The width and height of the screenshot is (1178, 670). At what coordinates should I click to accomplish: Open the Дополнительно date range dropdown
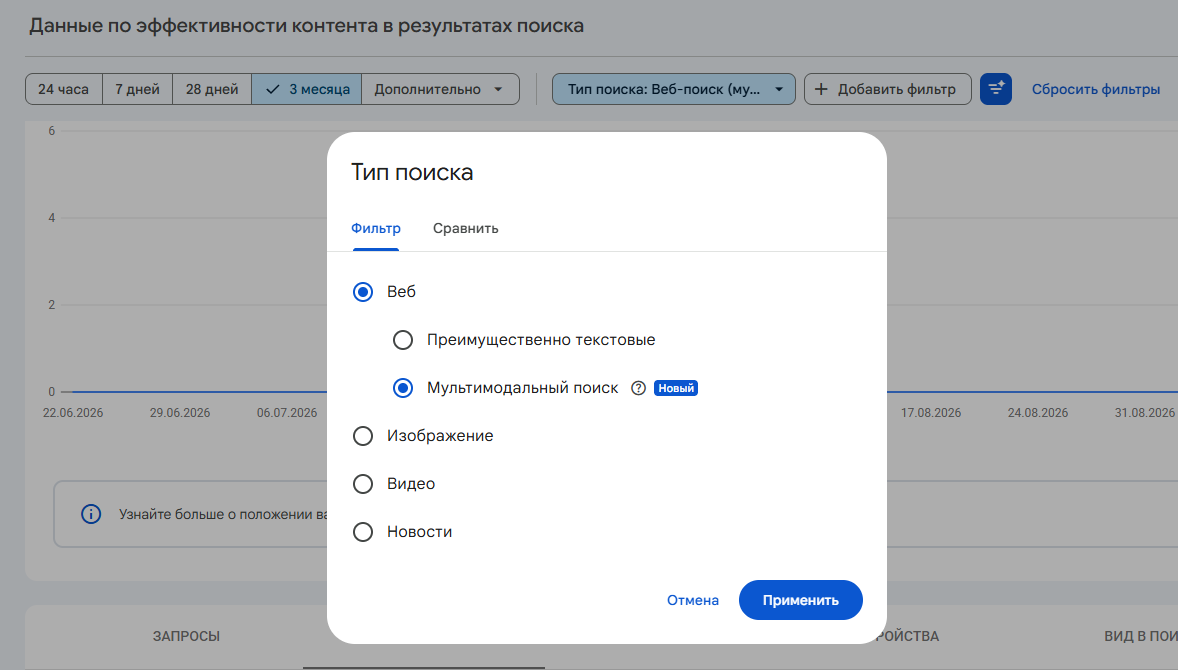[440, 89]
